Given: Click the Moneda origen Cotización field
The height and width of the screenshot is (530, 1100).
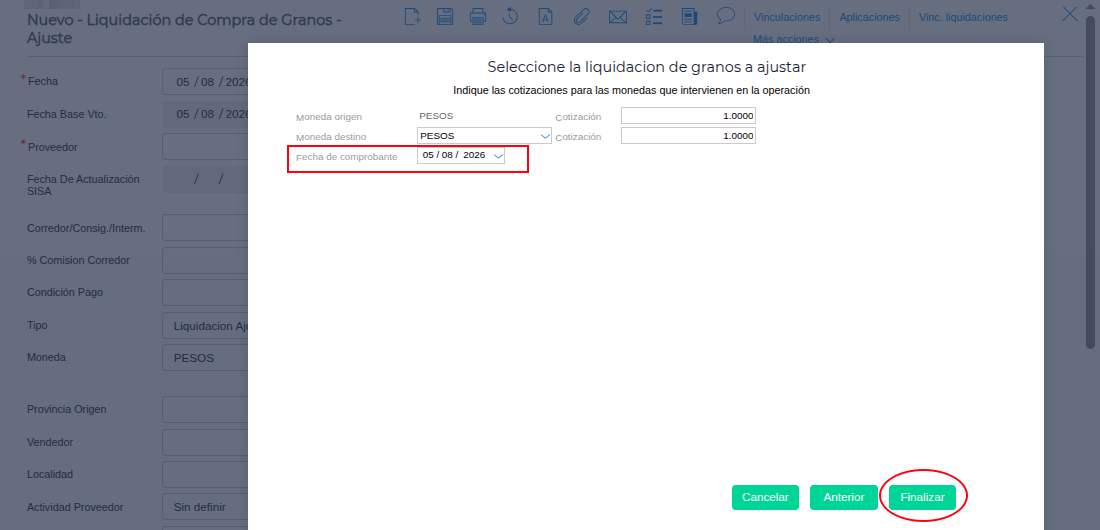Looking at the screenshot, I should pos(688,116).
